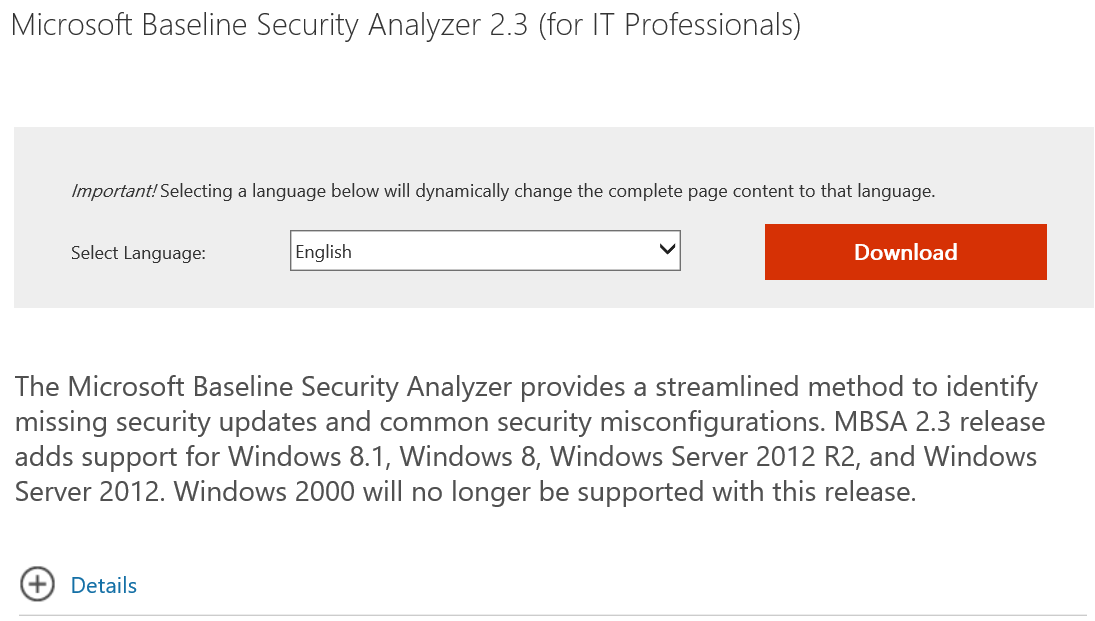Click 'MBSA 2.3 release' in the description

pyautogui.click(x=940, y=422)
